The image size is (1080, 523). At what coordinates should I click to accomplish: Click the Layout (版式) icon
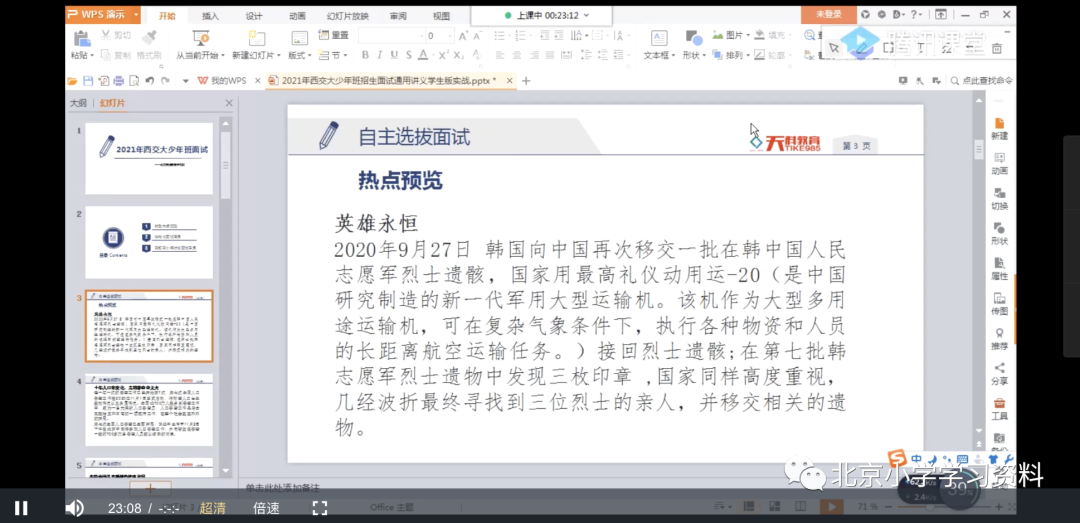coord(300,38)
